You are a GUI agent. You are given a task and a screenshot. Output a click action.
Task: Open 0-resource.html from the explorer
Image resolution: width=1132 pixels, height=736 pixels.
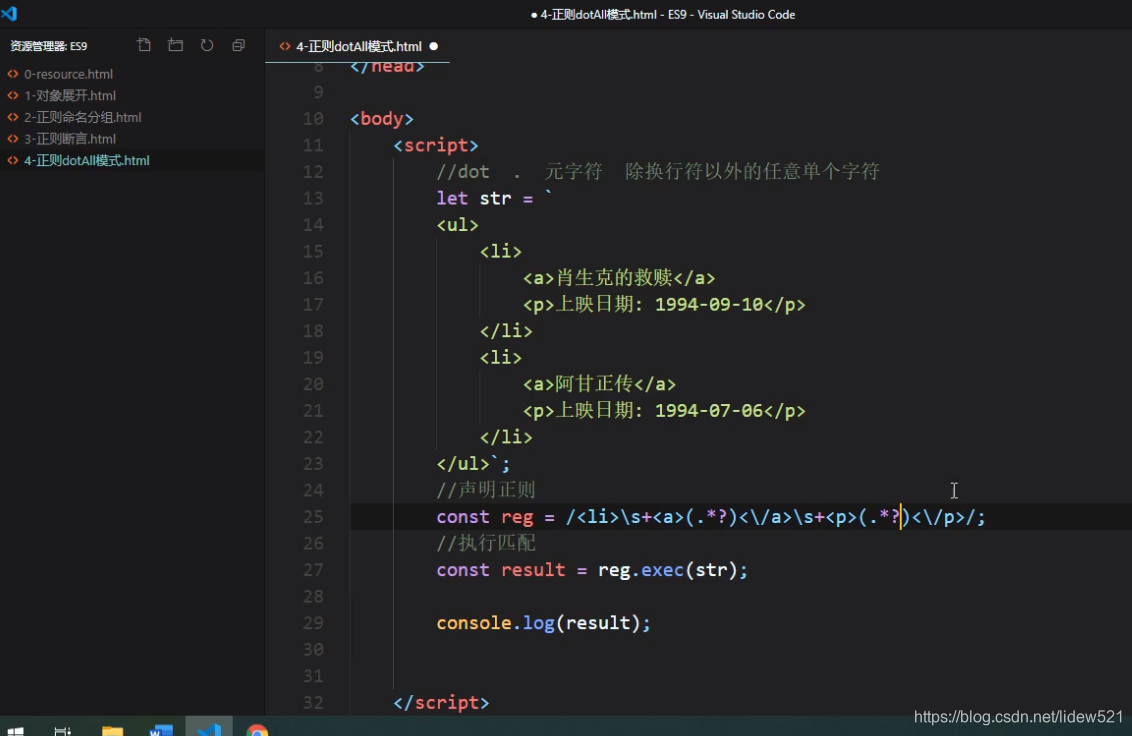click(x=69, y=74)
